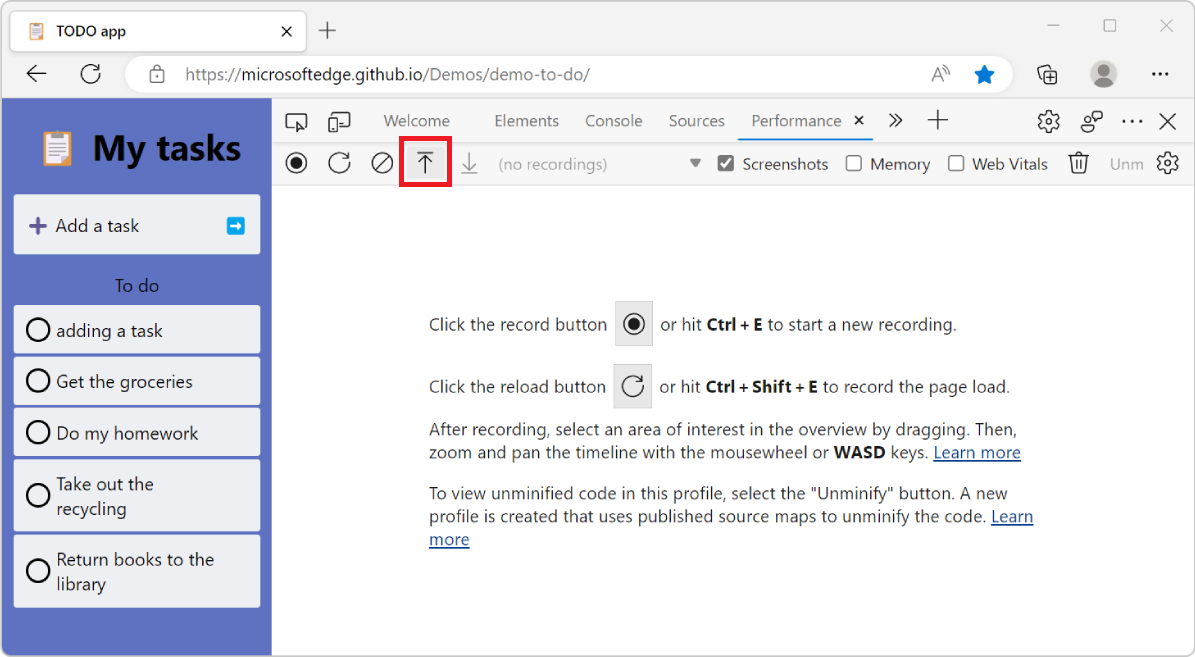Submit task with blue arrow button
Viewport: 1195px width, 657px height.
[x=235, y=226]
